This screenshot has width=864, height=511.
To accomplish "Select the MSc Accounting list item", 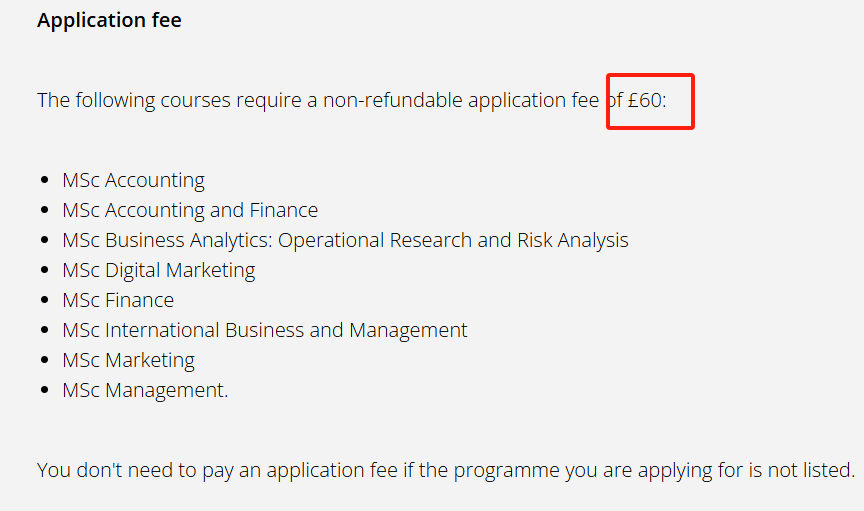I will (133, 180).
